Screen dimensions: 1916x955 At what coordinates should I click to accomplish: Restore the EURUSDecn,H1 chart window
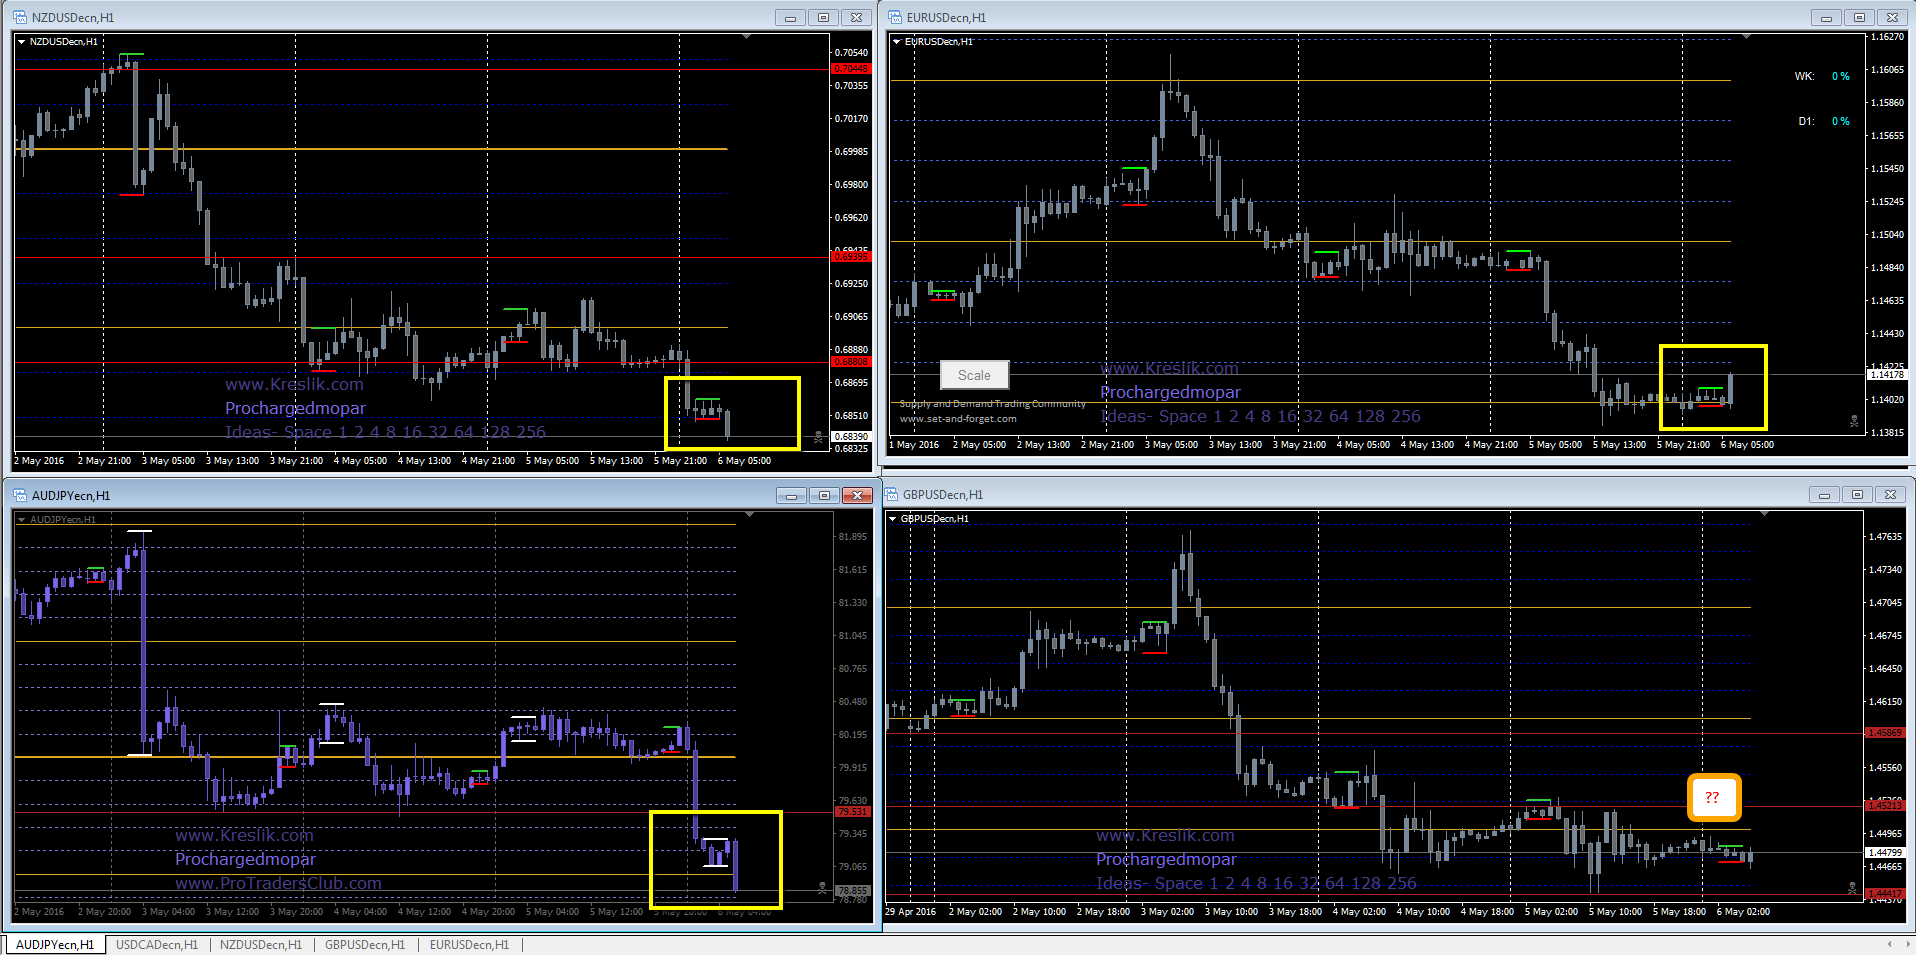(1859, 17)
